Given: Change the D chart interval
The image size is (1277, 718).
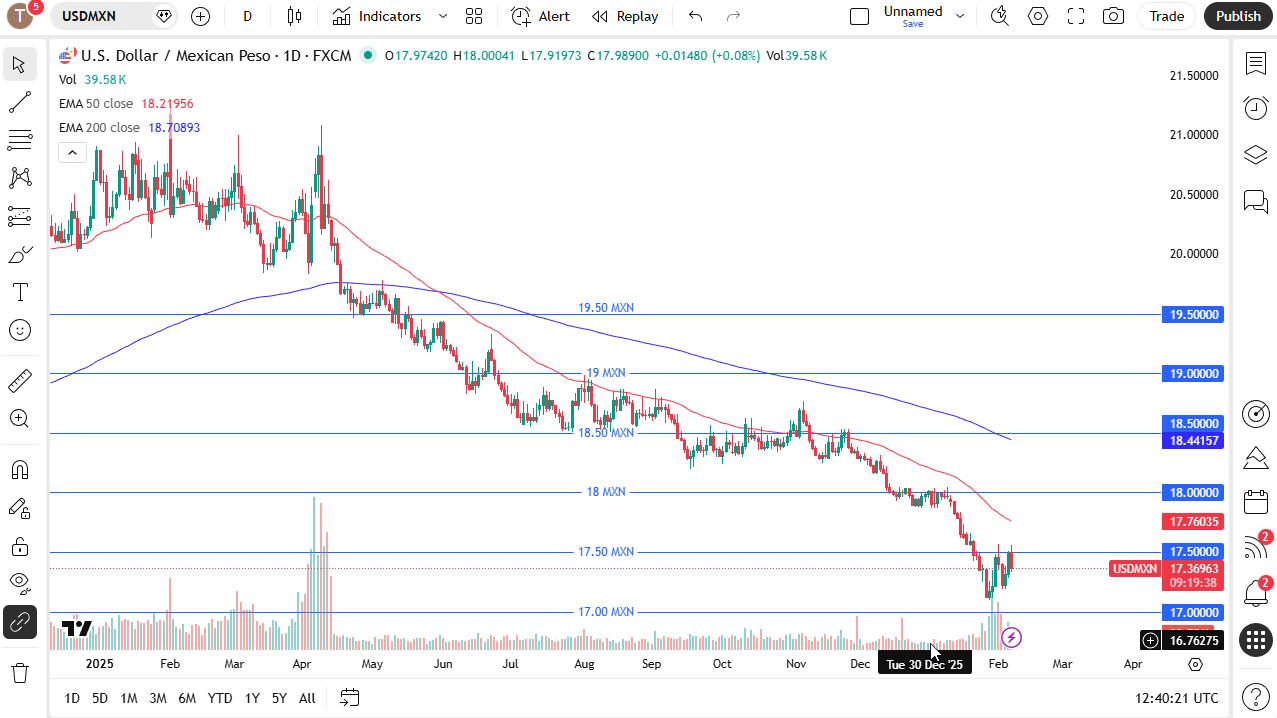Looking at the screenshot, I should tap(247, 16).
